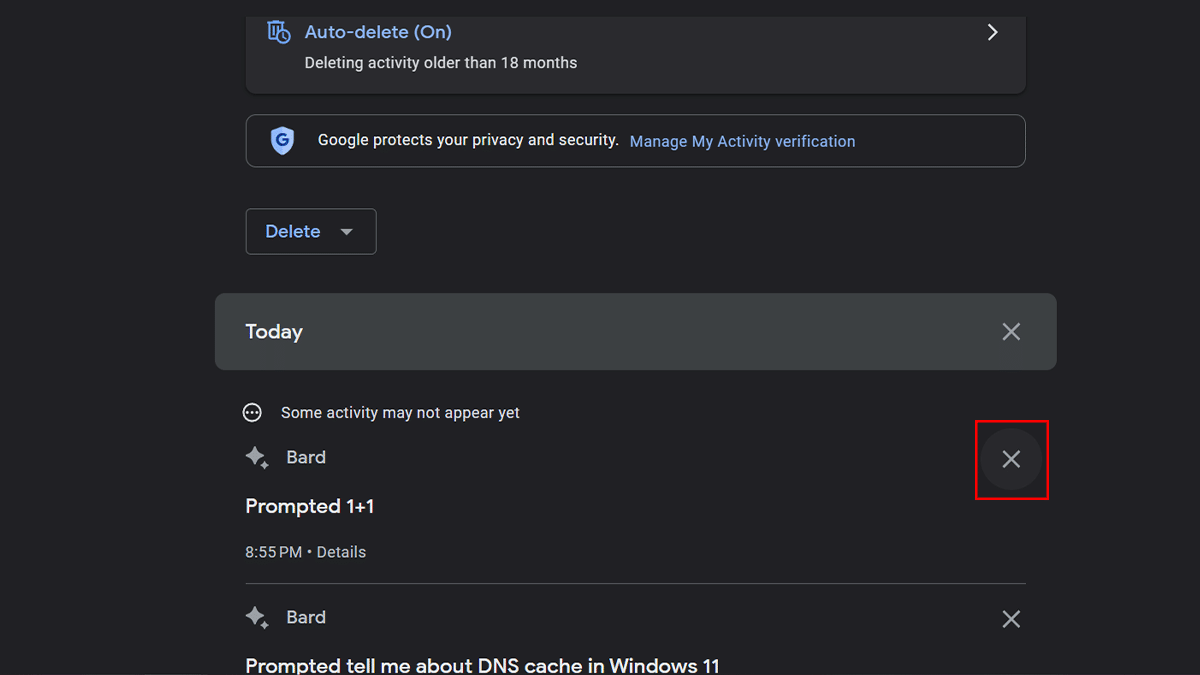Delete all of Today's activity with X
This screenshot has width=1200, height=675.
point(1011,332)
